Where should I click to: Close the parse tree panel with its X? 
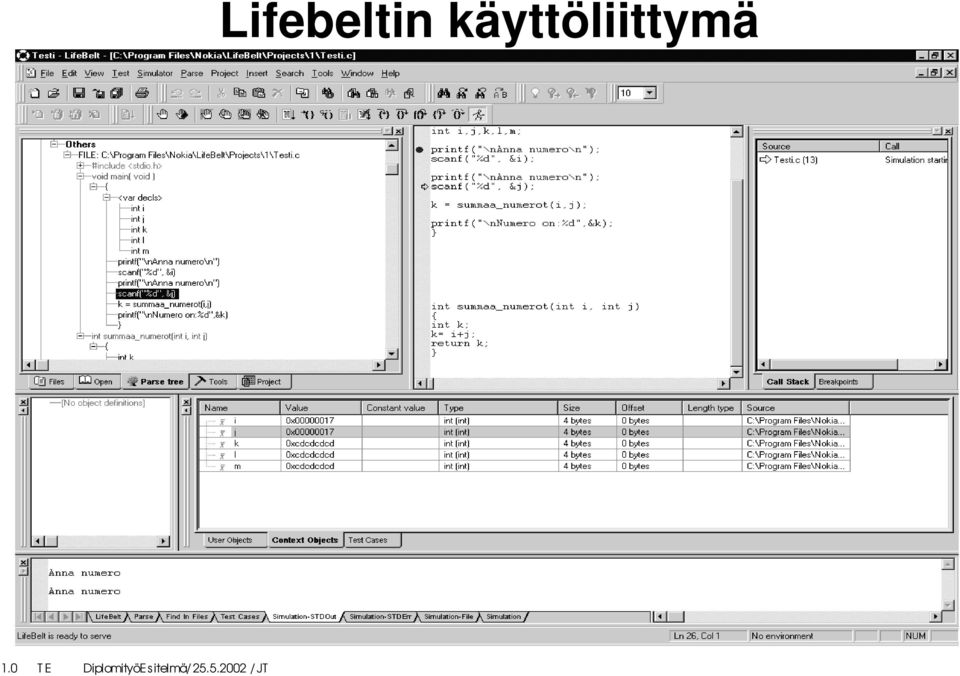click(x=399, y=131)
